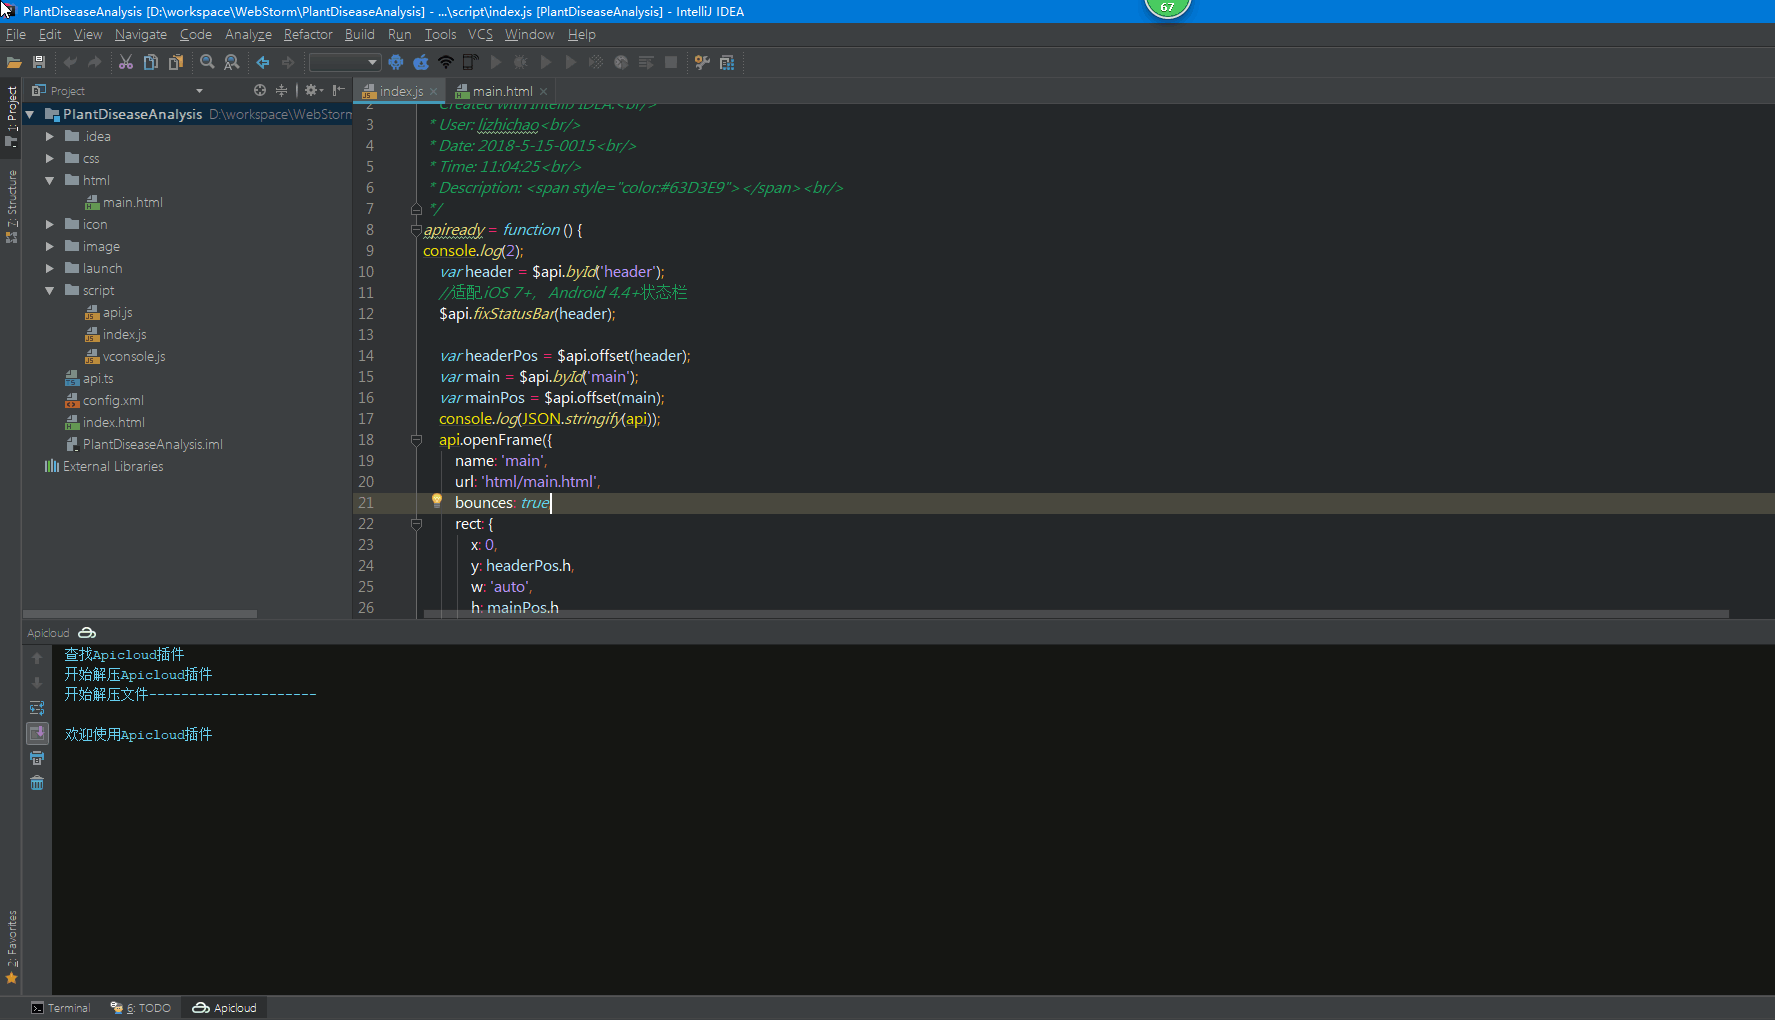Open the File menu
This screenshot has height=1020, width=1775.
click(16, 34)
